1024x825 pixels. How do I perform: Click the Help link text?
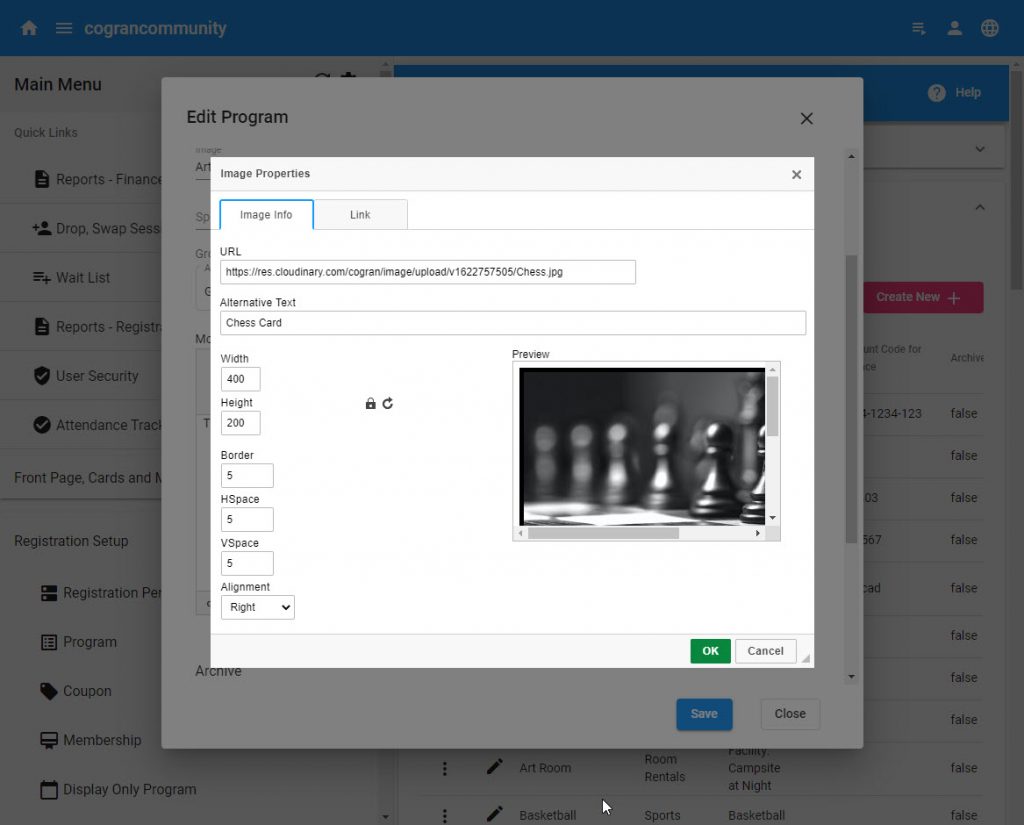coord(968,93)
